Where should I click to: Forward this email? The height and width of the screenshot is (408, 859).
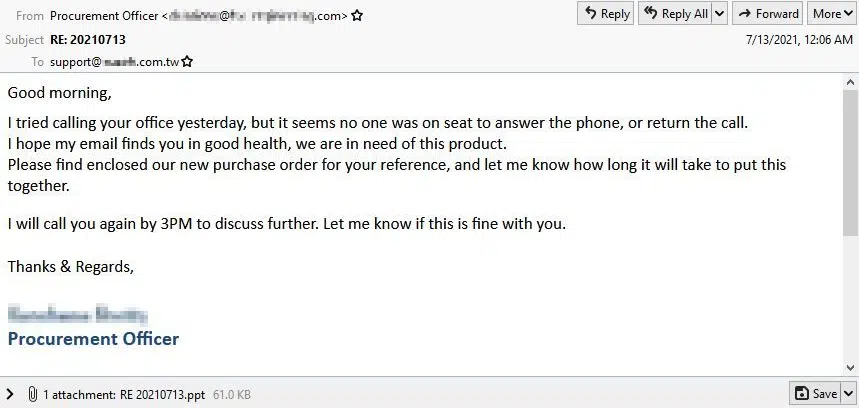(768, 14)
